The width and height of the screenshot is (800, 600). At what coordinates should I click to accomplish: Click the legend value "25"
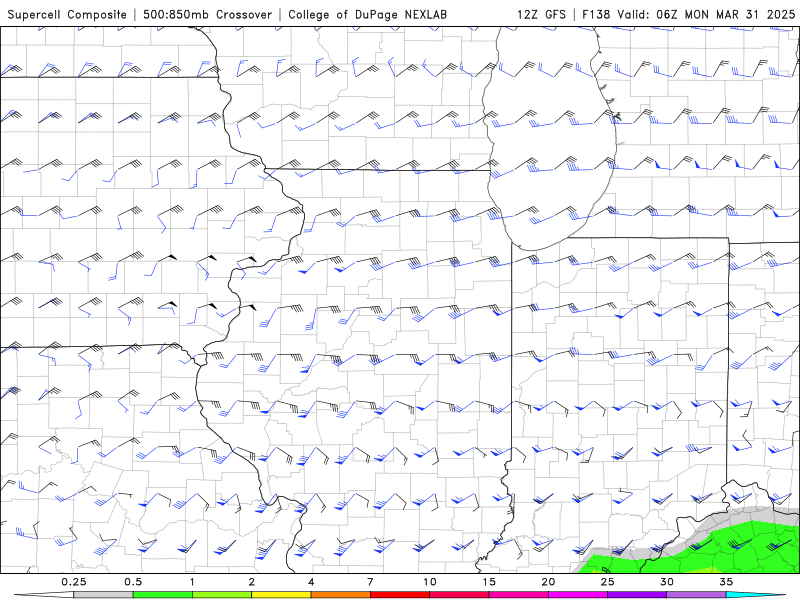pos(607,582)
